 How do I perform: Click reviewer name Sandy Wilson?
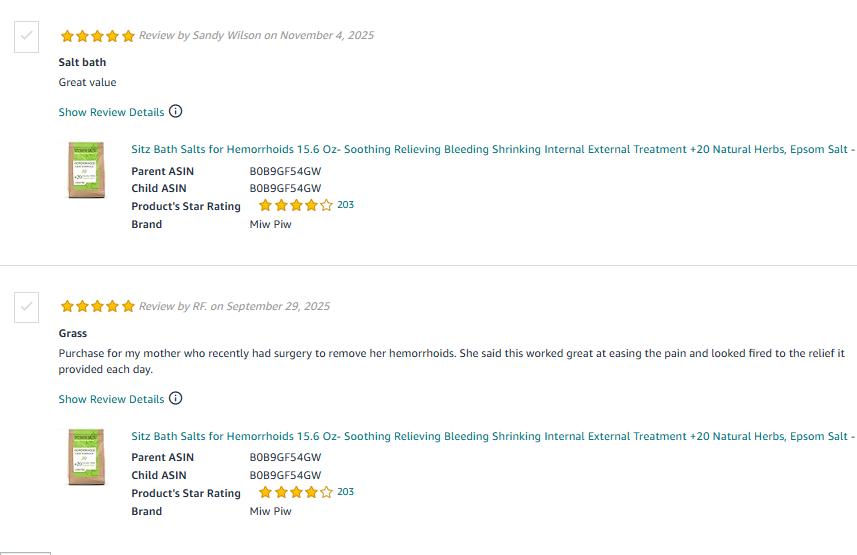pyautogui.click(x=226, y=36)
